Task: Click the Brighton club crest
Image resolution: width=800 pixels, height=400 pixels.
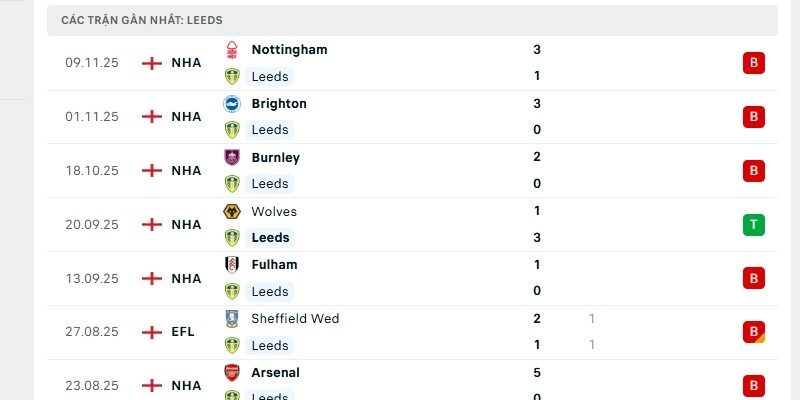Action: point(232,103)
